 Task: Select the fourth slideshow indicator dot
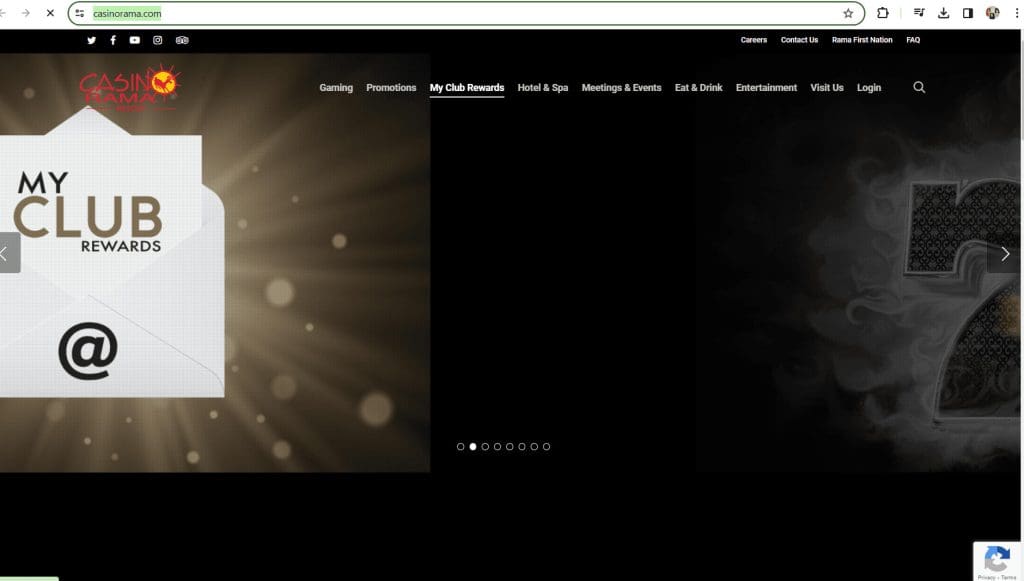[497, 447]
